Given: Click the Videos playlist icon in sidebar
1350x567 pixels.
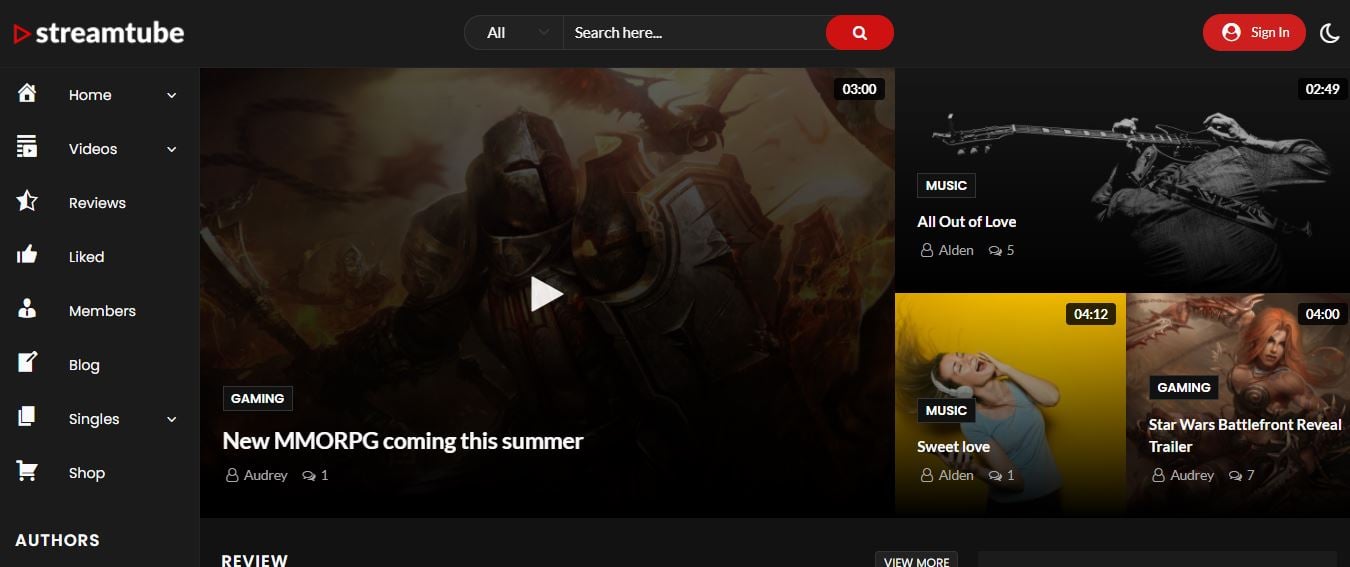Looking at the screenshot, I should click(27, 148).
